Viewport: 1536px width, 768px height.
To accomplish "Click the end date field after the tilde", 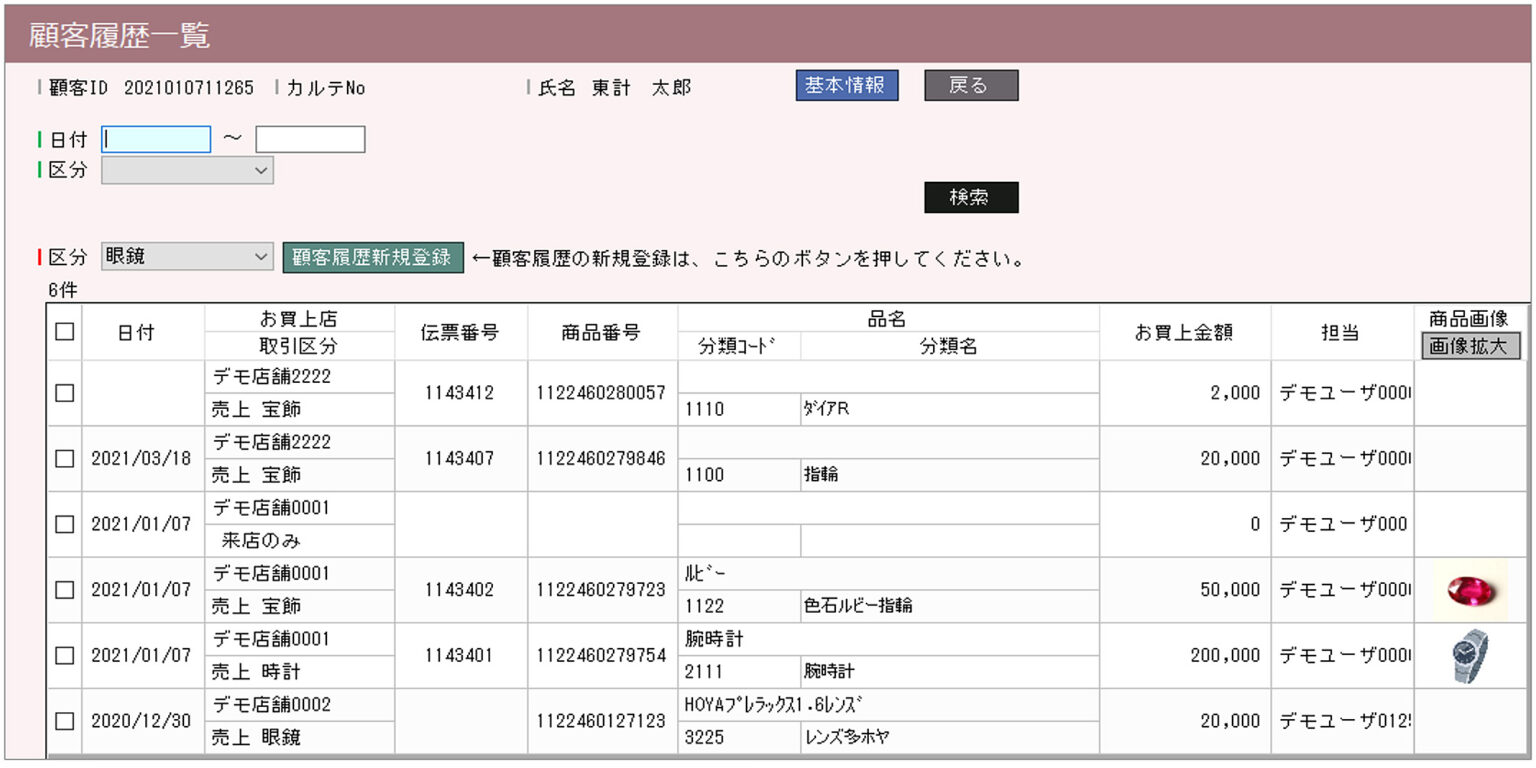I will click(x=310, y=138).
